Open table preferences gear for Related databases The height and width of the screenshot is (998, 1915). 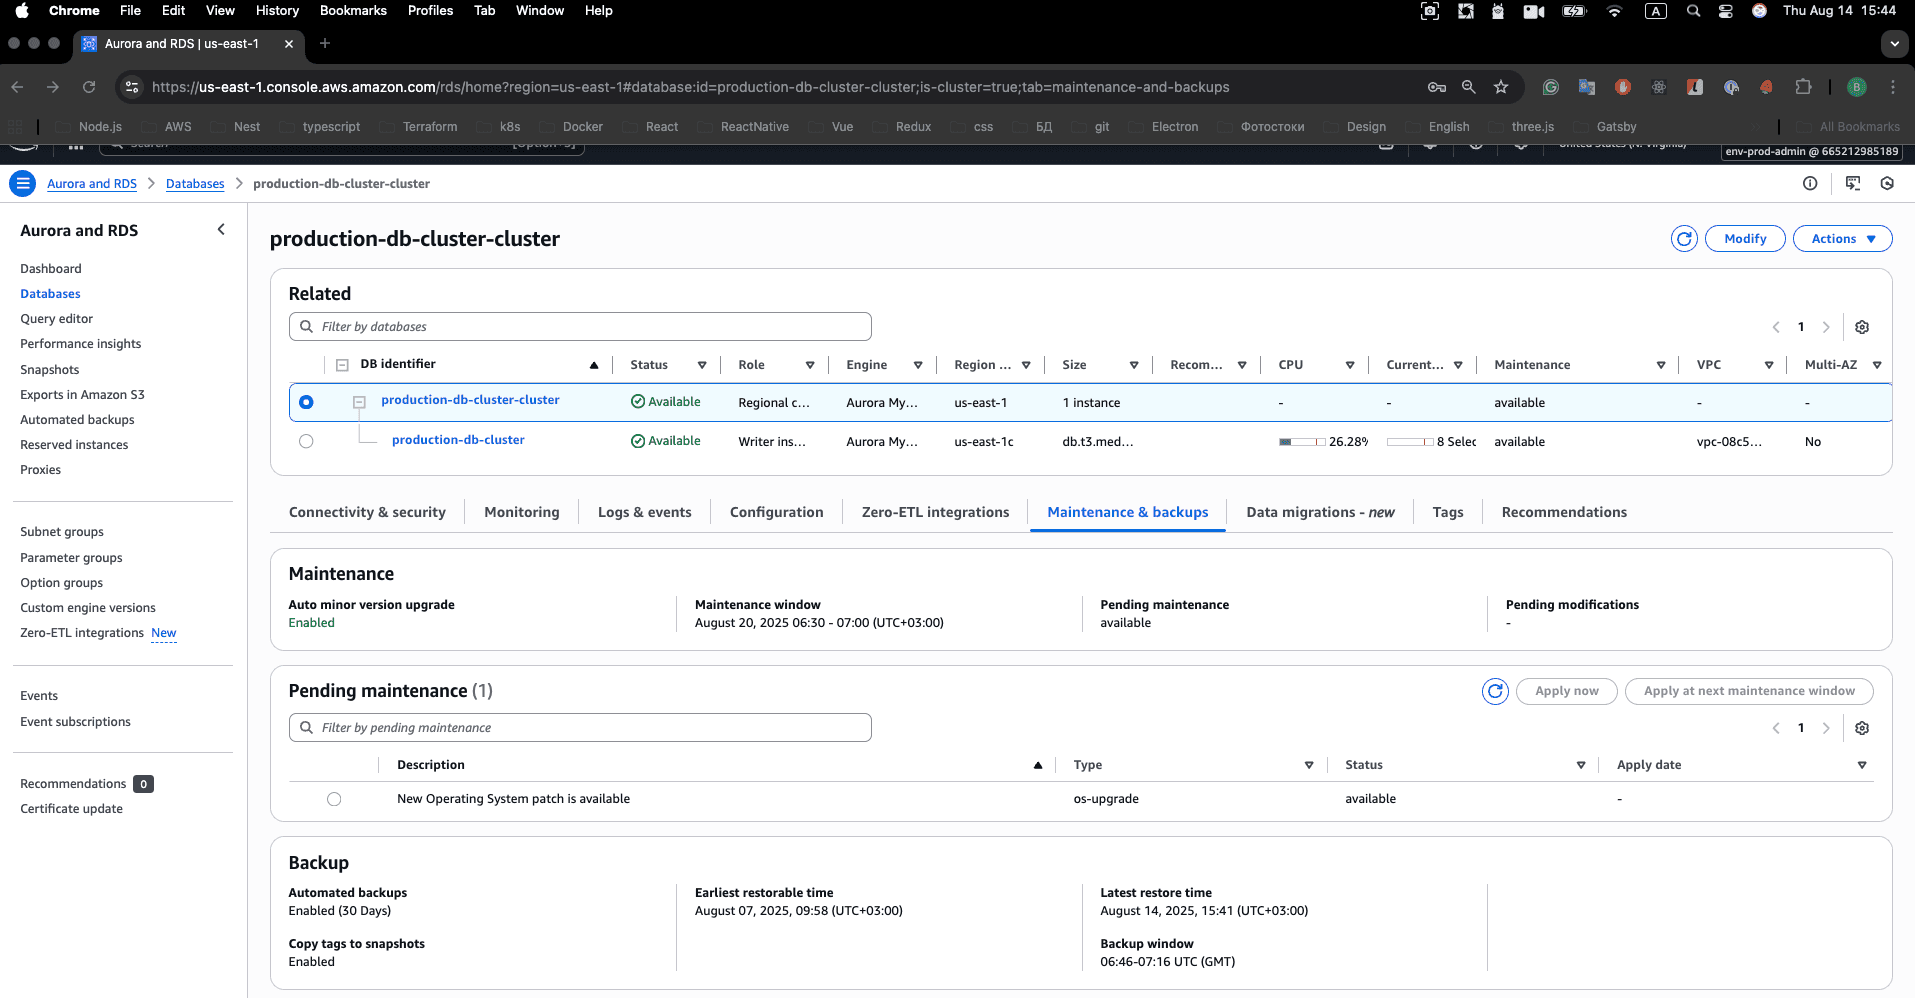[1861, 327]
